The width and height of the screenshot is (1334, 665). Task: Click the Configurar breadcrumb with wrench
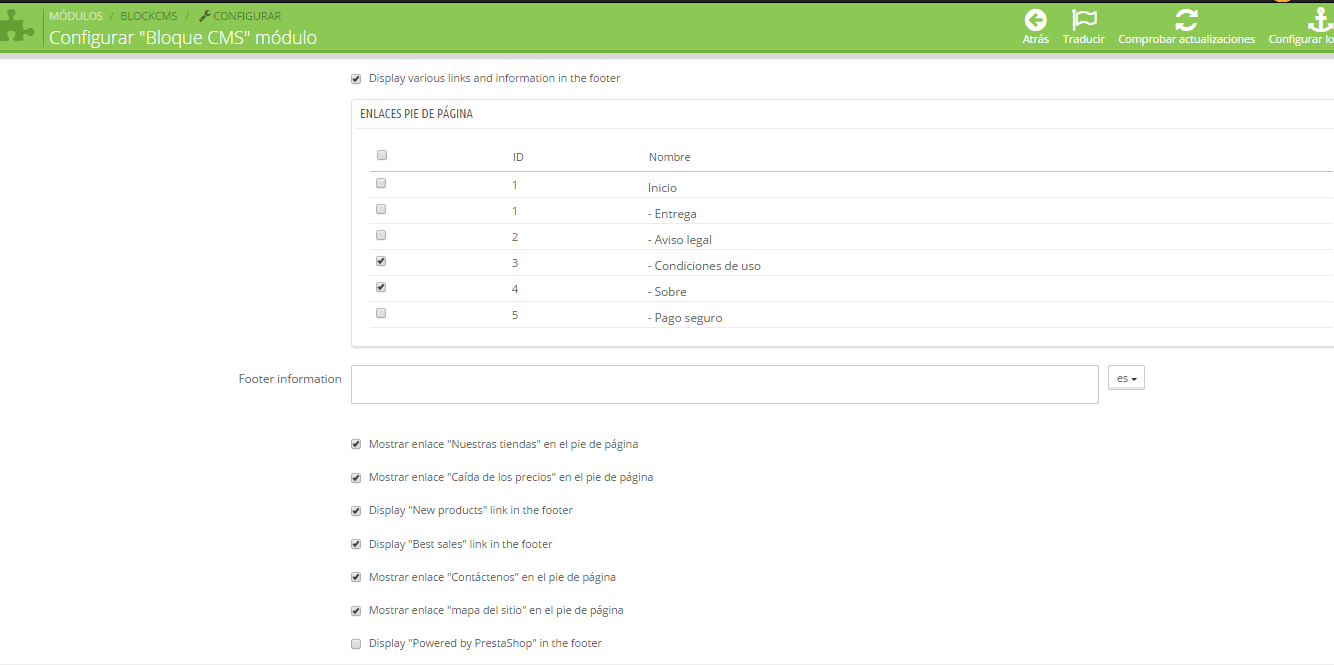pyautogui.click(x=240, y=16)
